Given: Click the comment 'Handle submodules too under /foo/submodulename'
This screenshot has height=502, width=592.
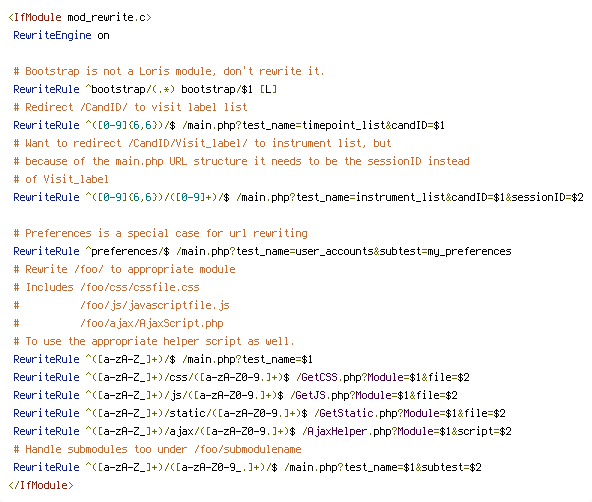Looking at the screenshot, I should [x=157, y=450].
